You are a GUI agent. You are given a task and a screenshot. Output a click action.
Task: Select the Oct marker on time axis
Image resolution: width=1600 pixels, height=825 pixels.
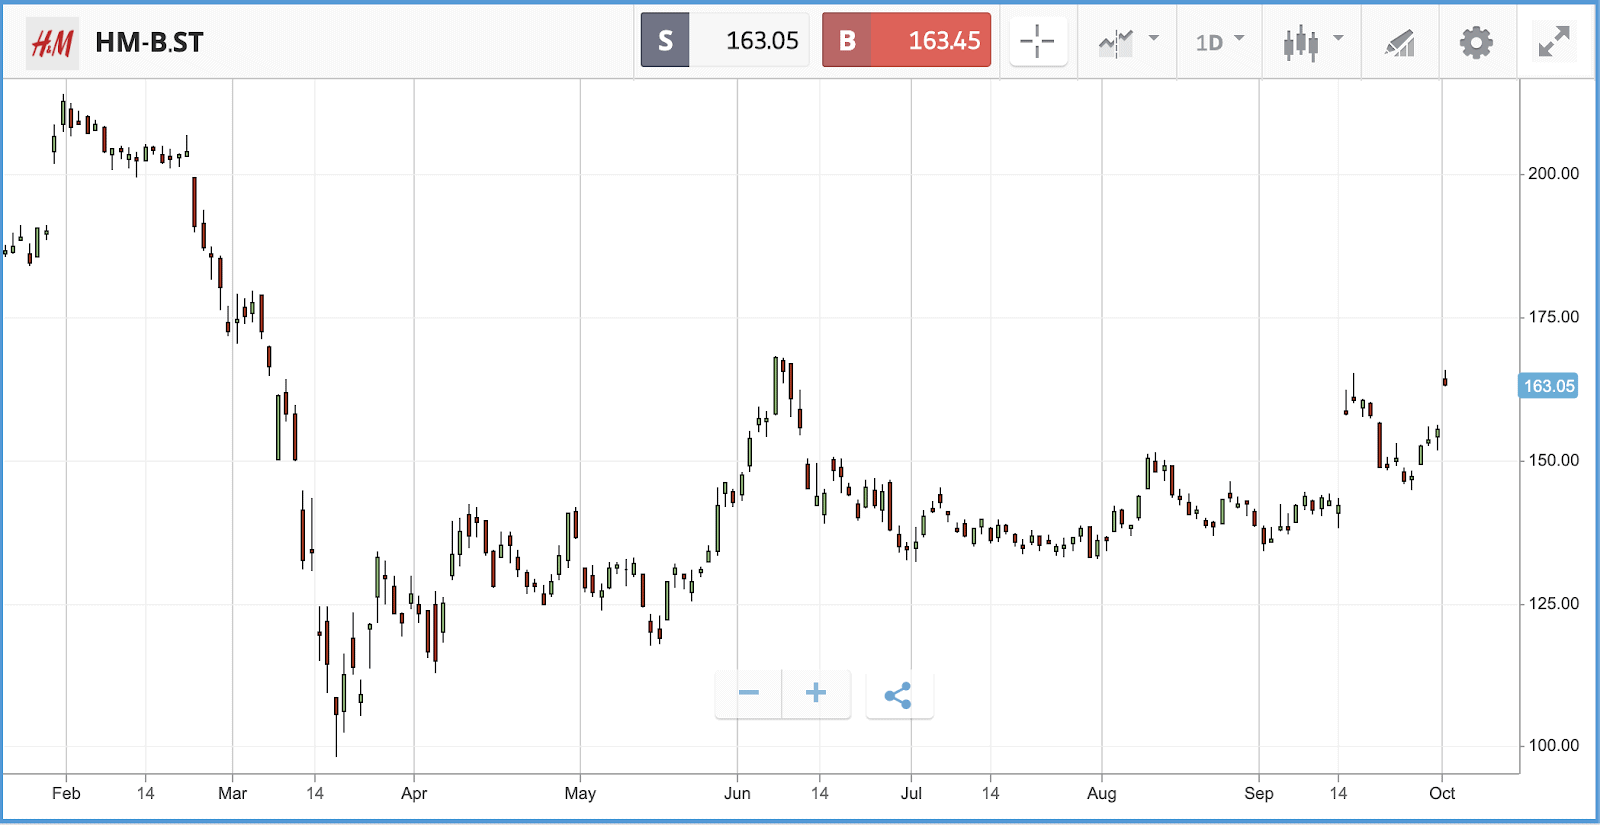coord(1442,793)
